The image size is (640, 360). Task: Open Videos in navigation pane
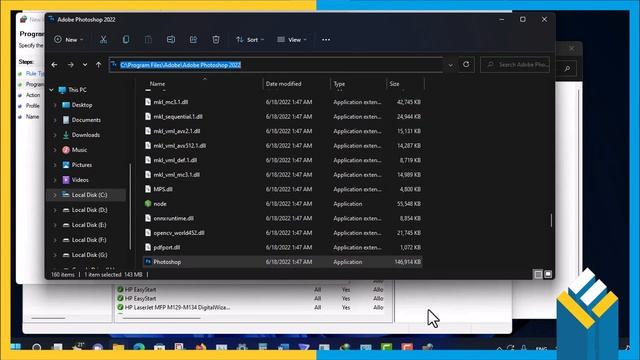(80, 180)
